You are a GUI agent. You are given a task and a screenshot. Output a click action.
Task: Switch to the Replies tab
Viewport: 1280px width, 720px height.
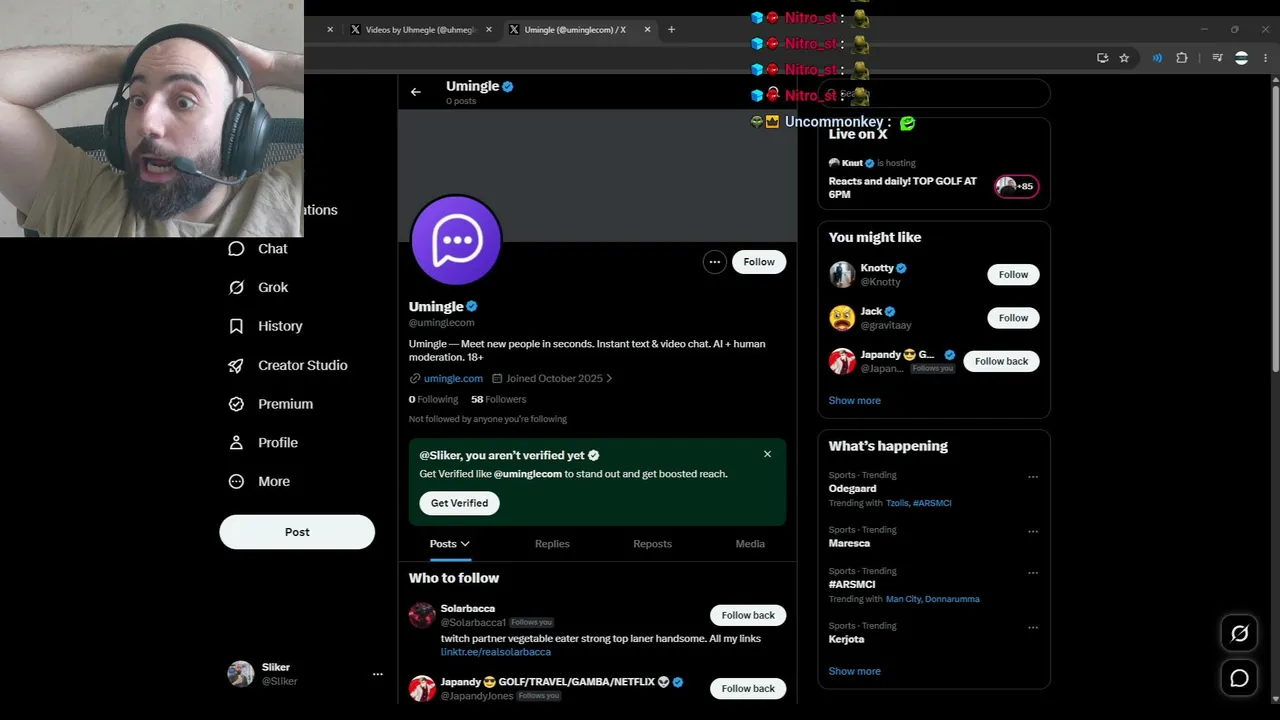552,544
